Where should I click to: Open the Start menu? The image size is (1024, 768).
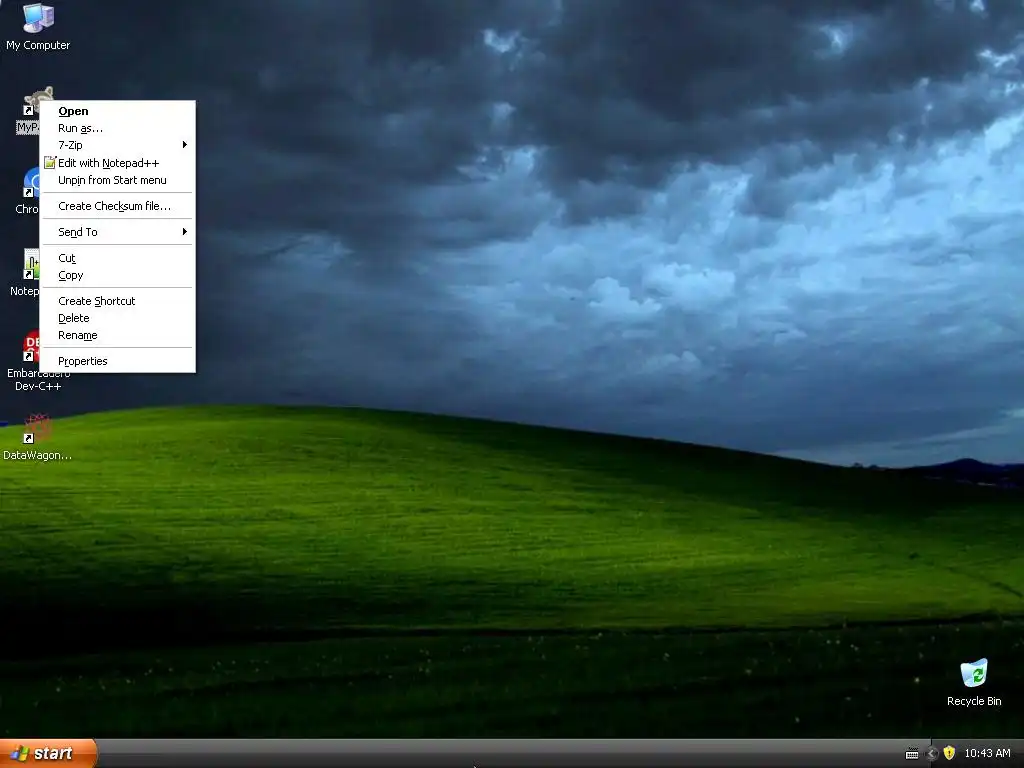tap(48, 753)
